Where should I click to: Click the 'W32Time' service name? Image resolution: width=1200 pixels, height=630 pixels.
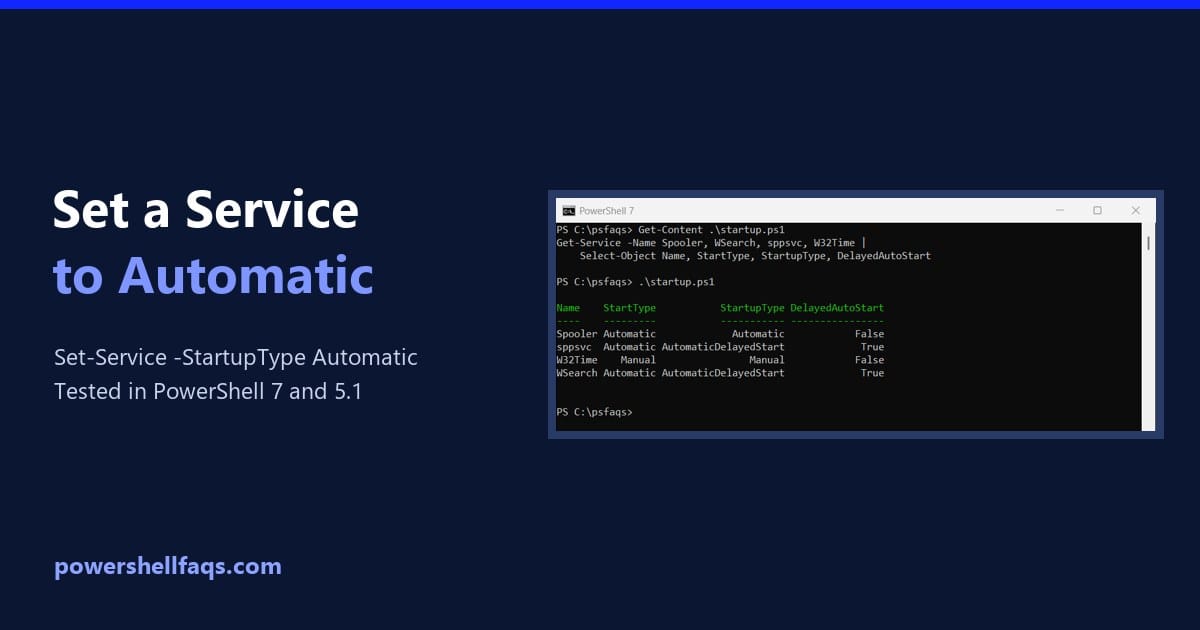click(x=577, y=360)
